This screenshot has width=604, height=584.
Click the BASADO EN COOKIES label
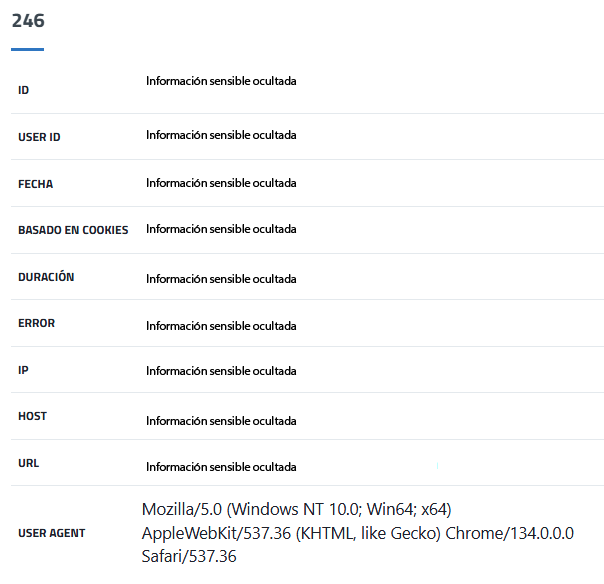(73, 230)
